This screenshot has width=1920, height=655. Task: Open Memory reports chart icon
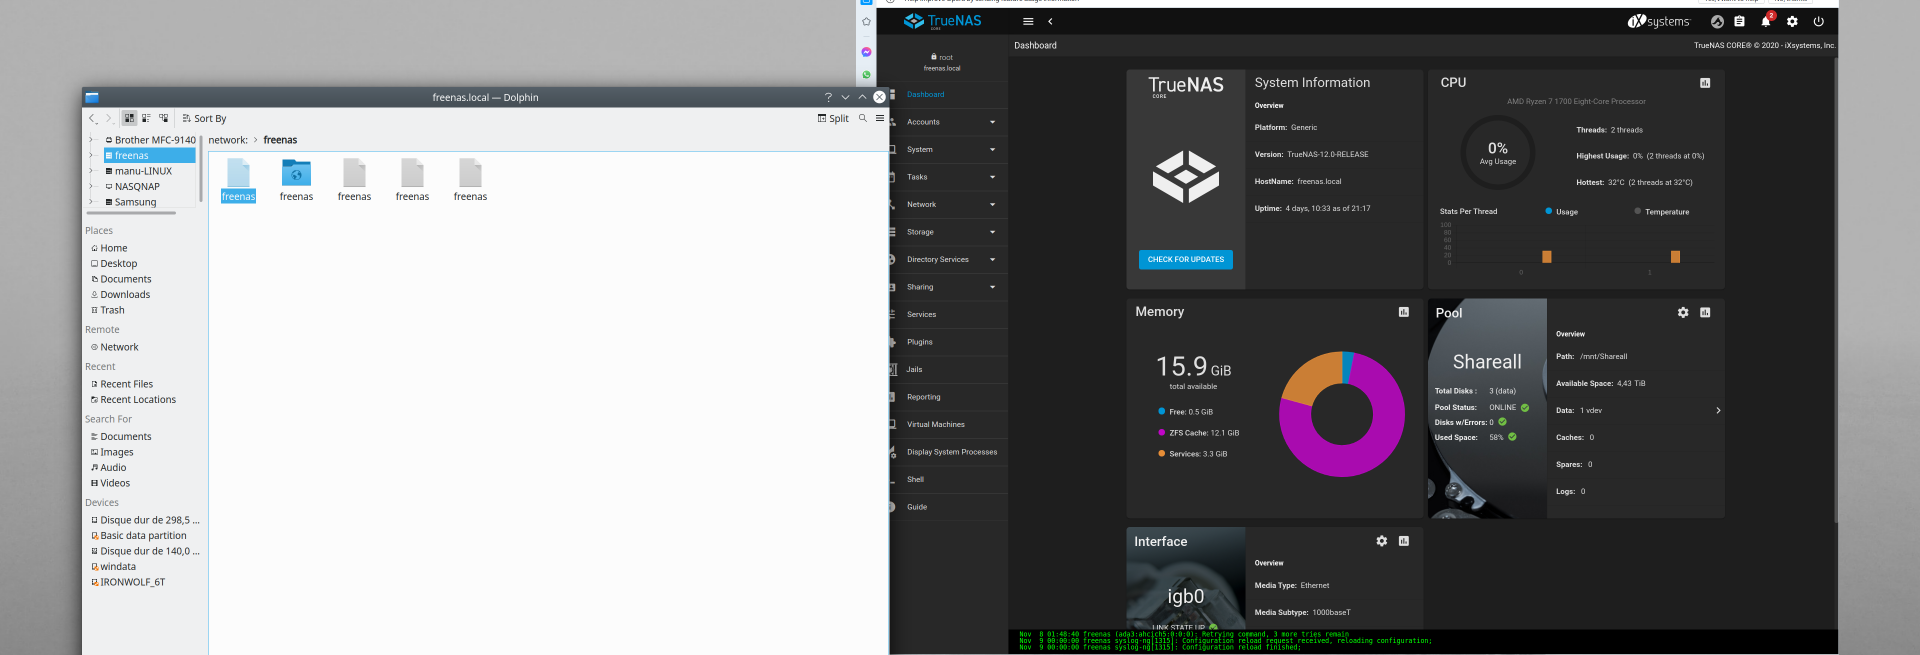pos(1404,312)
